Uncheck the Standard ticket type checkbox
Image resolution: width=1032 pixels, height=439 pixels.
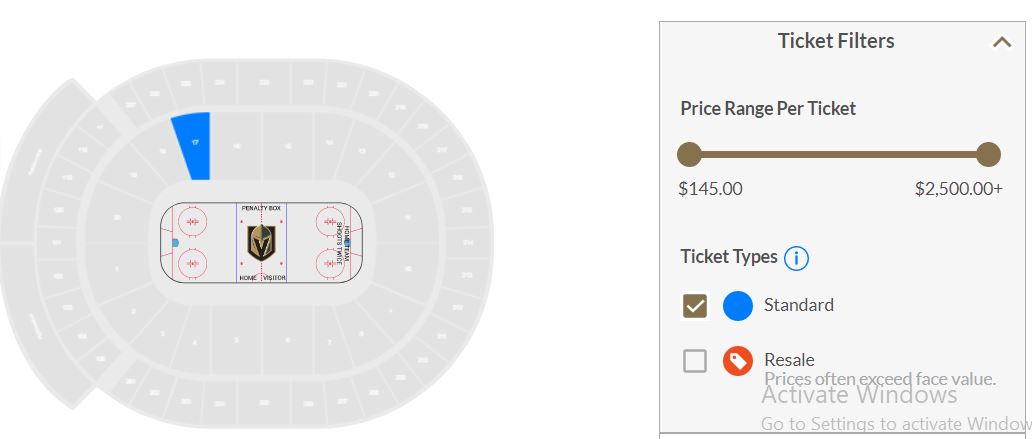tap(695, 306)
